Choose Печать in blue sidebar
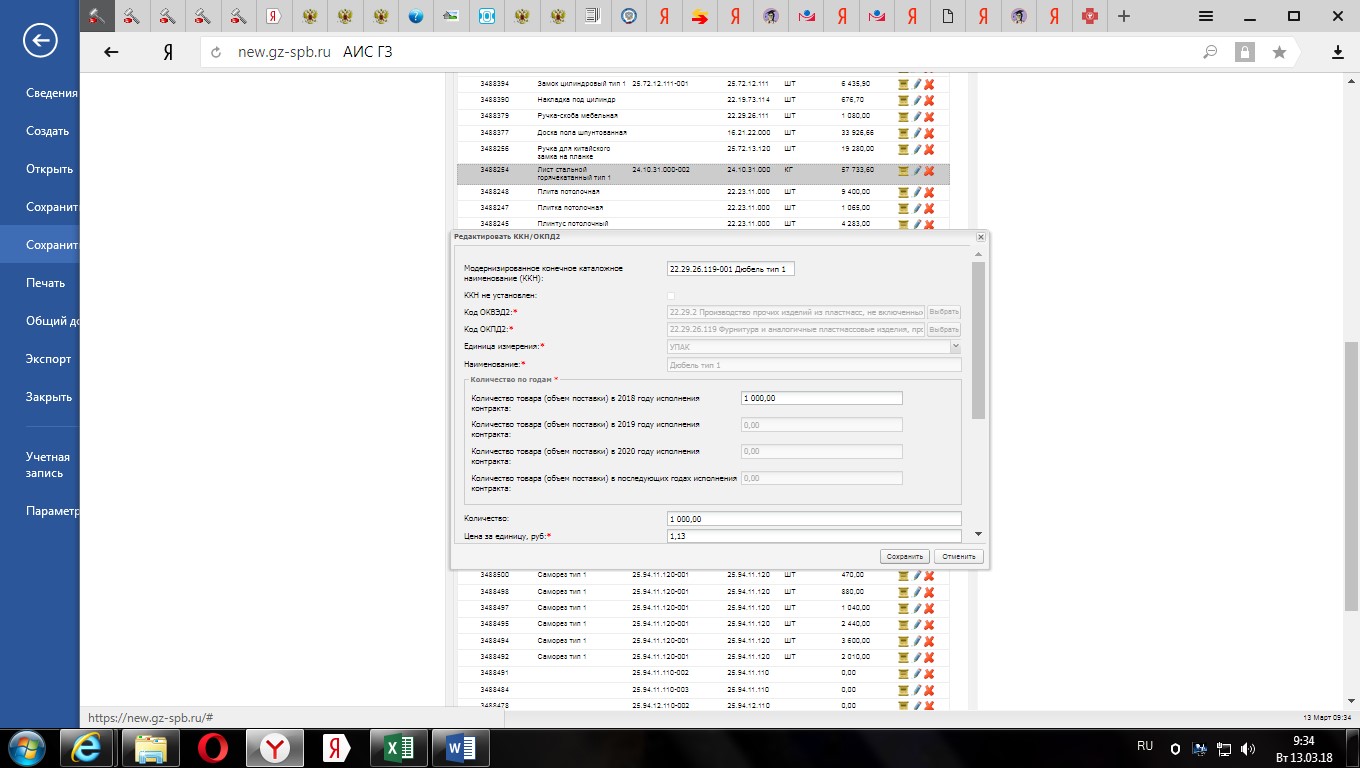This screenshot has height=768, width=1360. coord(45,283)
